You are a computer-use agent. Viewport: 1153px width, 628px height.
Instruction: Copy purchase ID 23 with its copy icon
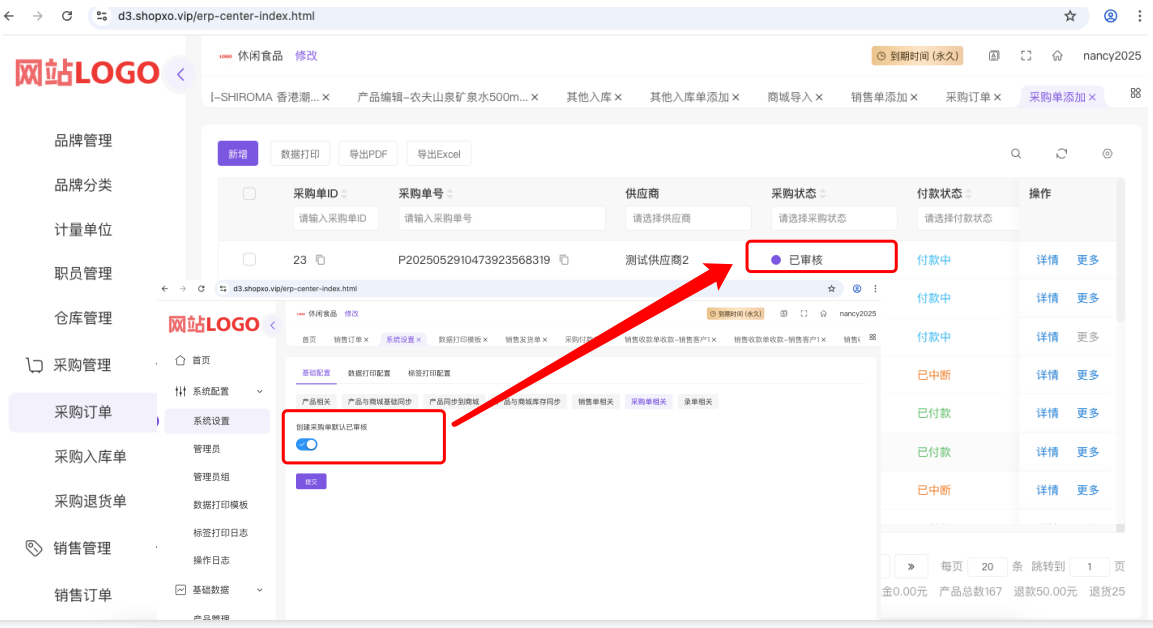(x=320, y=260)
